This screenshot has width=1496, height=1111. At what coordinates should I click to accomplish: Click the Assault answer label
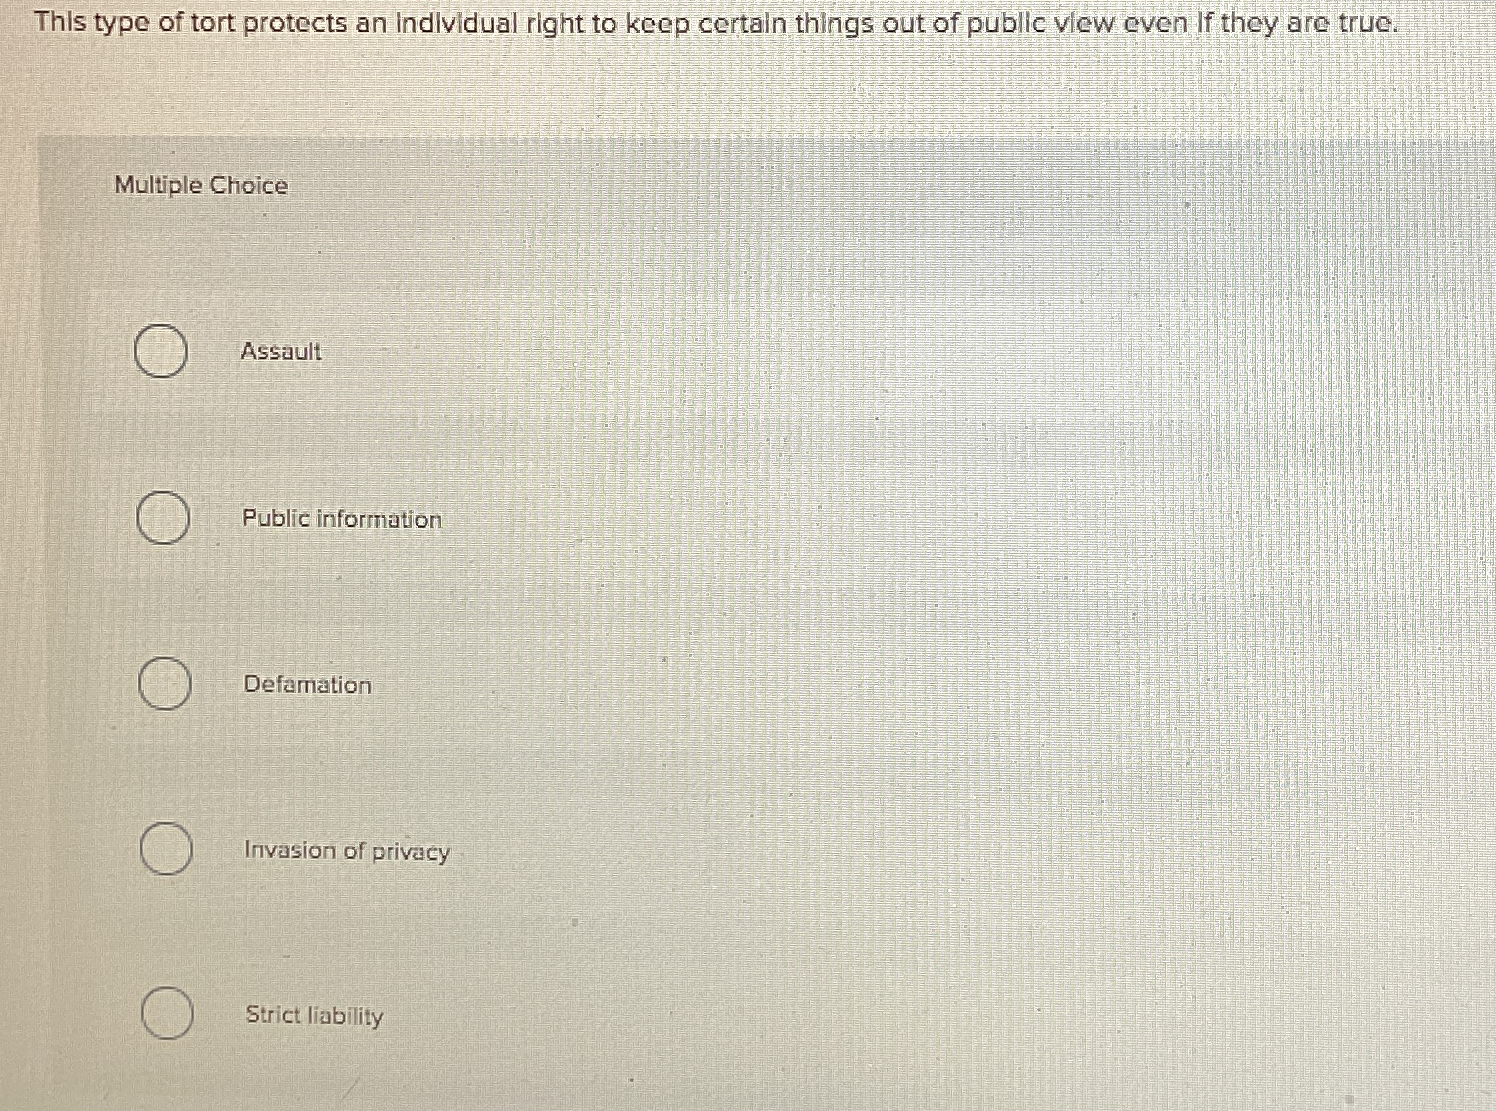pos(281,352)
